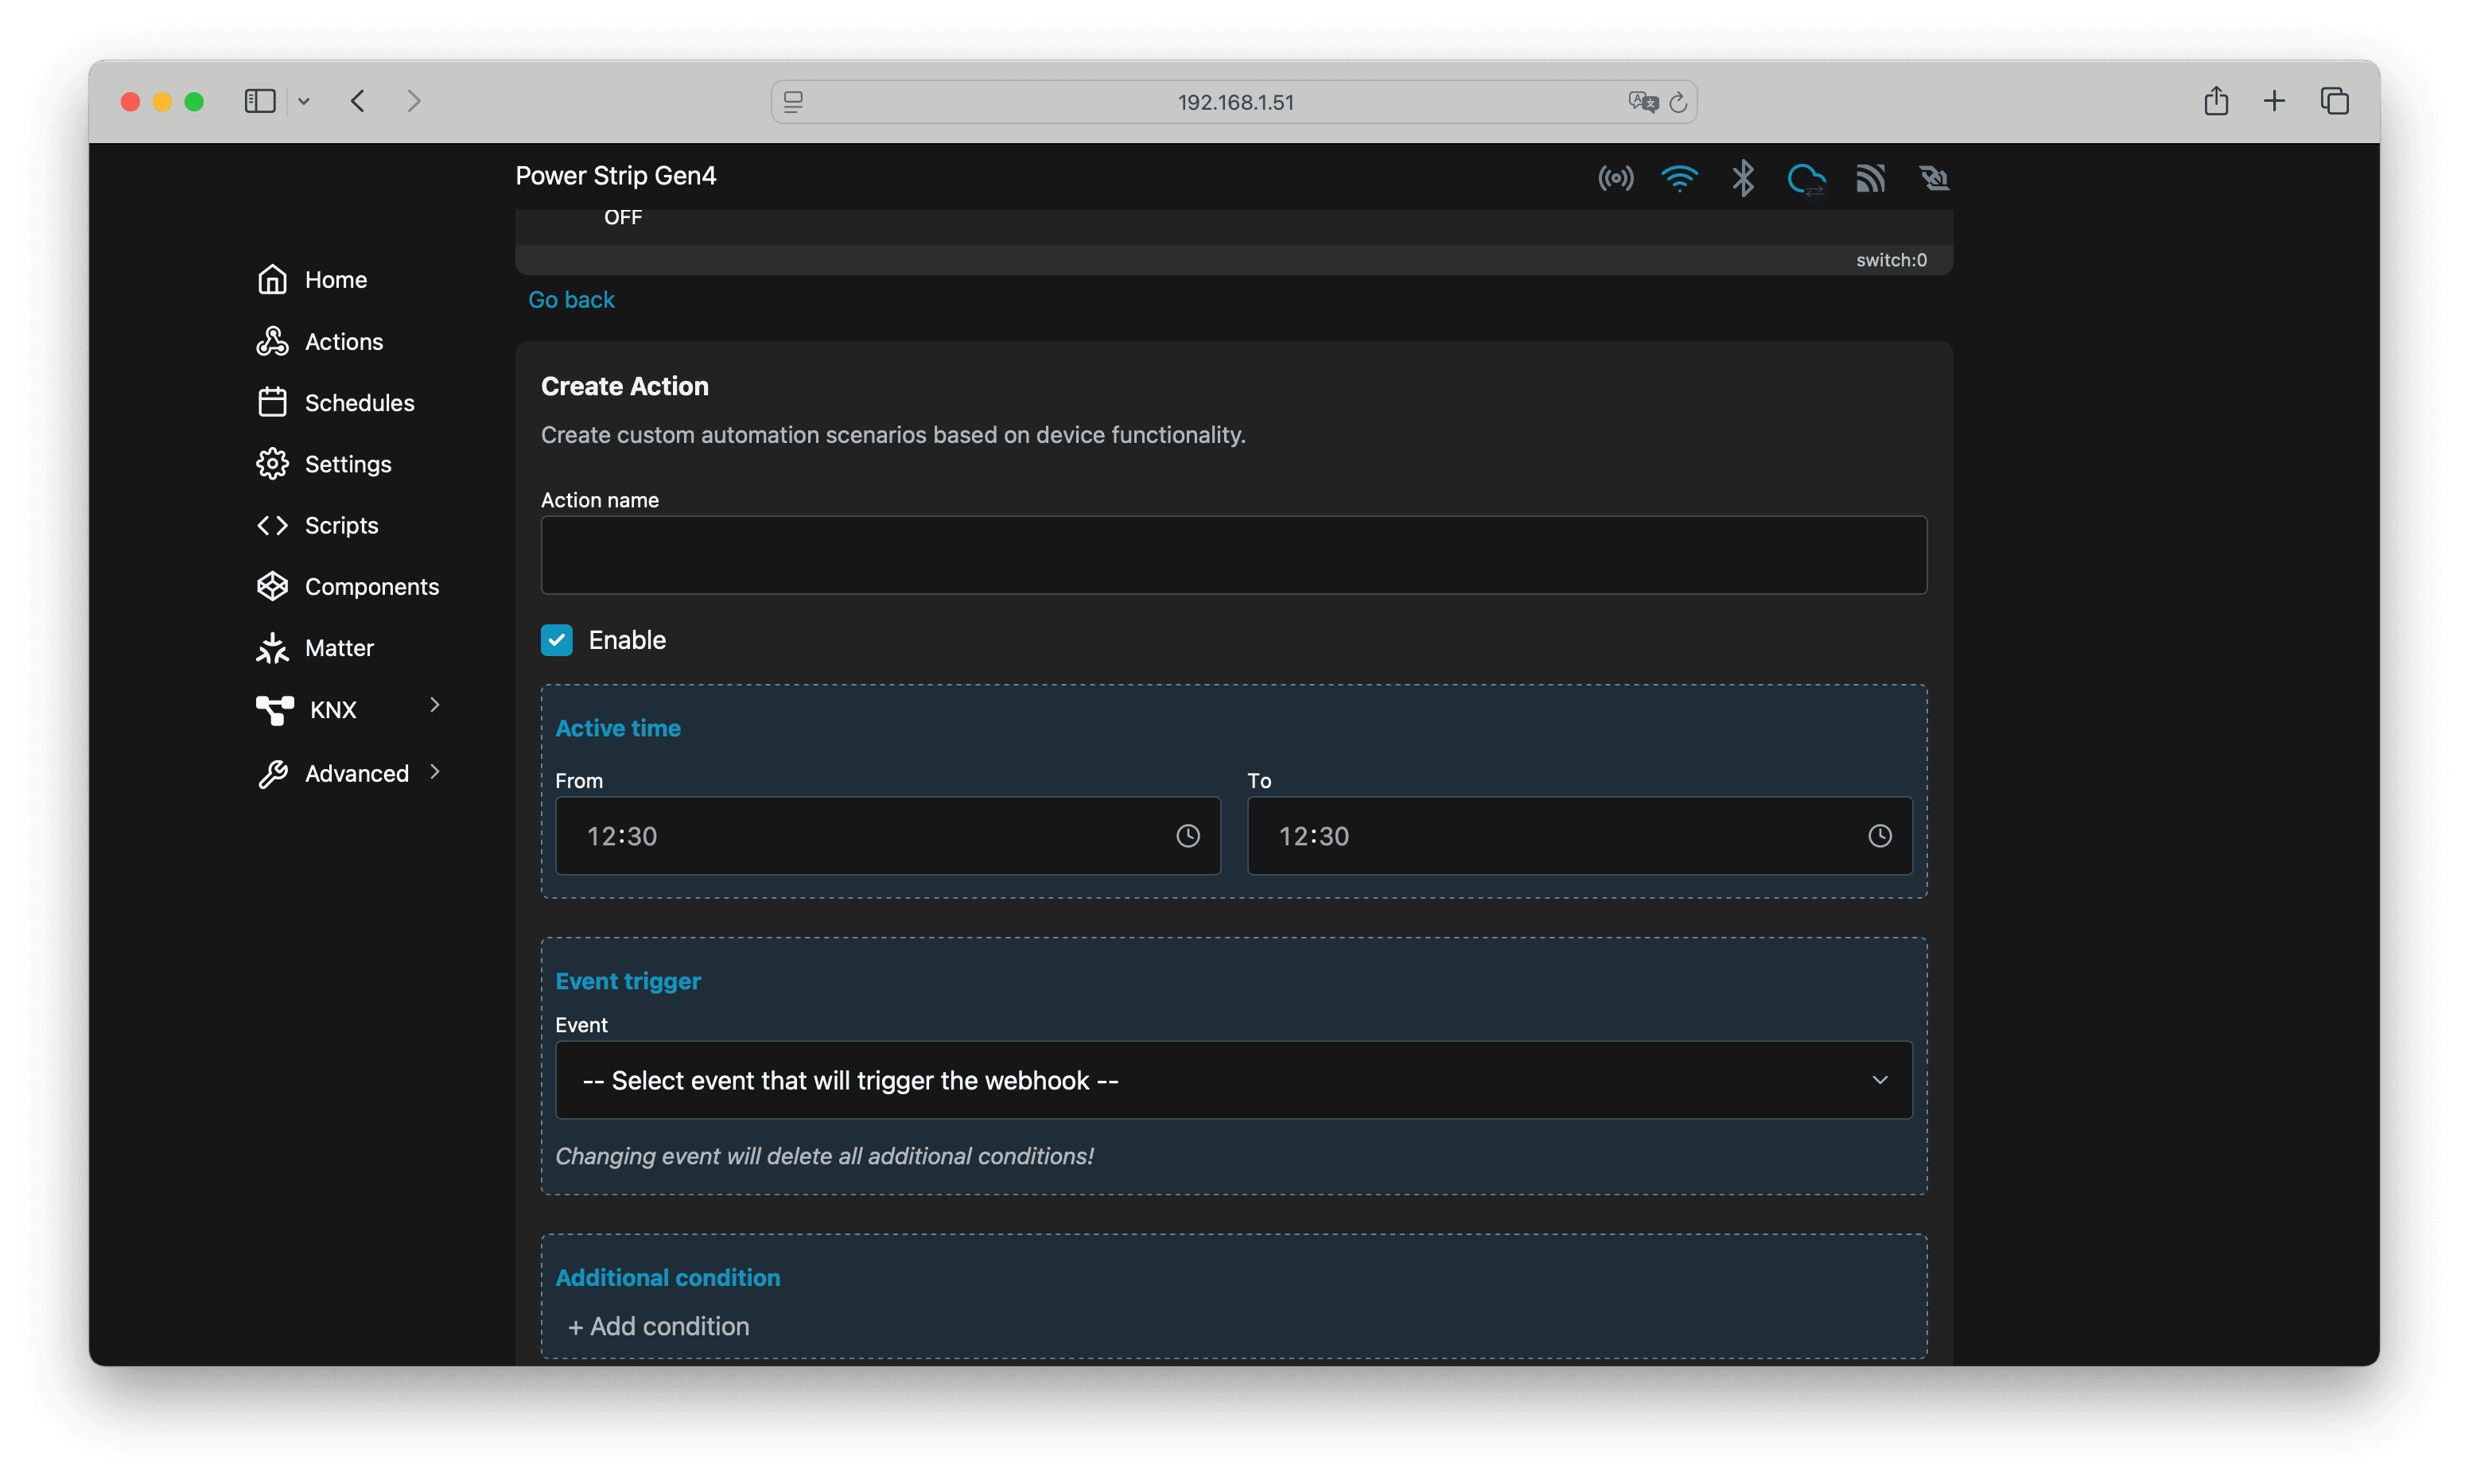Click the Wi-Fi status icon
Viewport: 2469px width, 1484px height.
click(1679, 179)
